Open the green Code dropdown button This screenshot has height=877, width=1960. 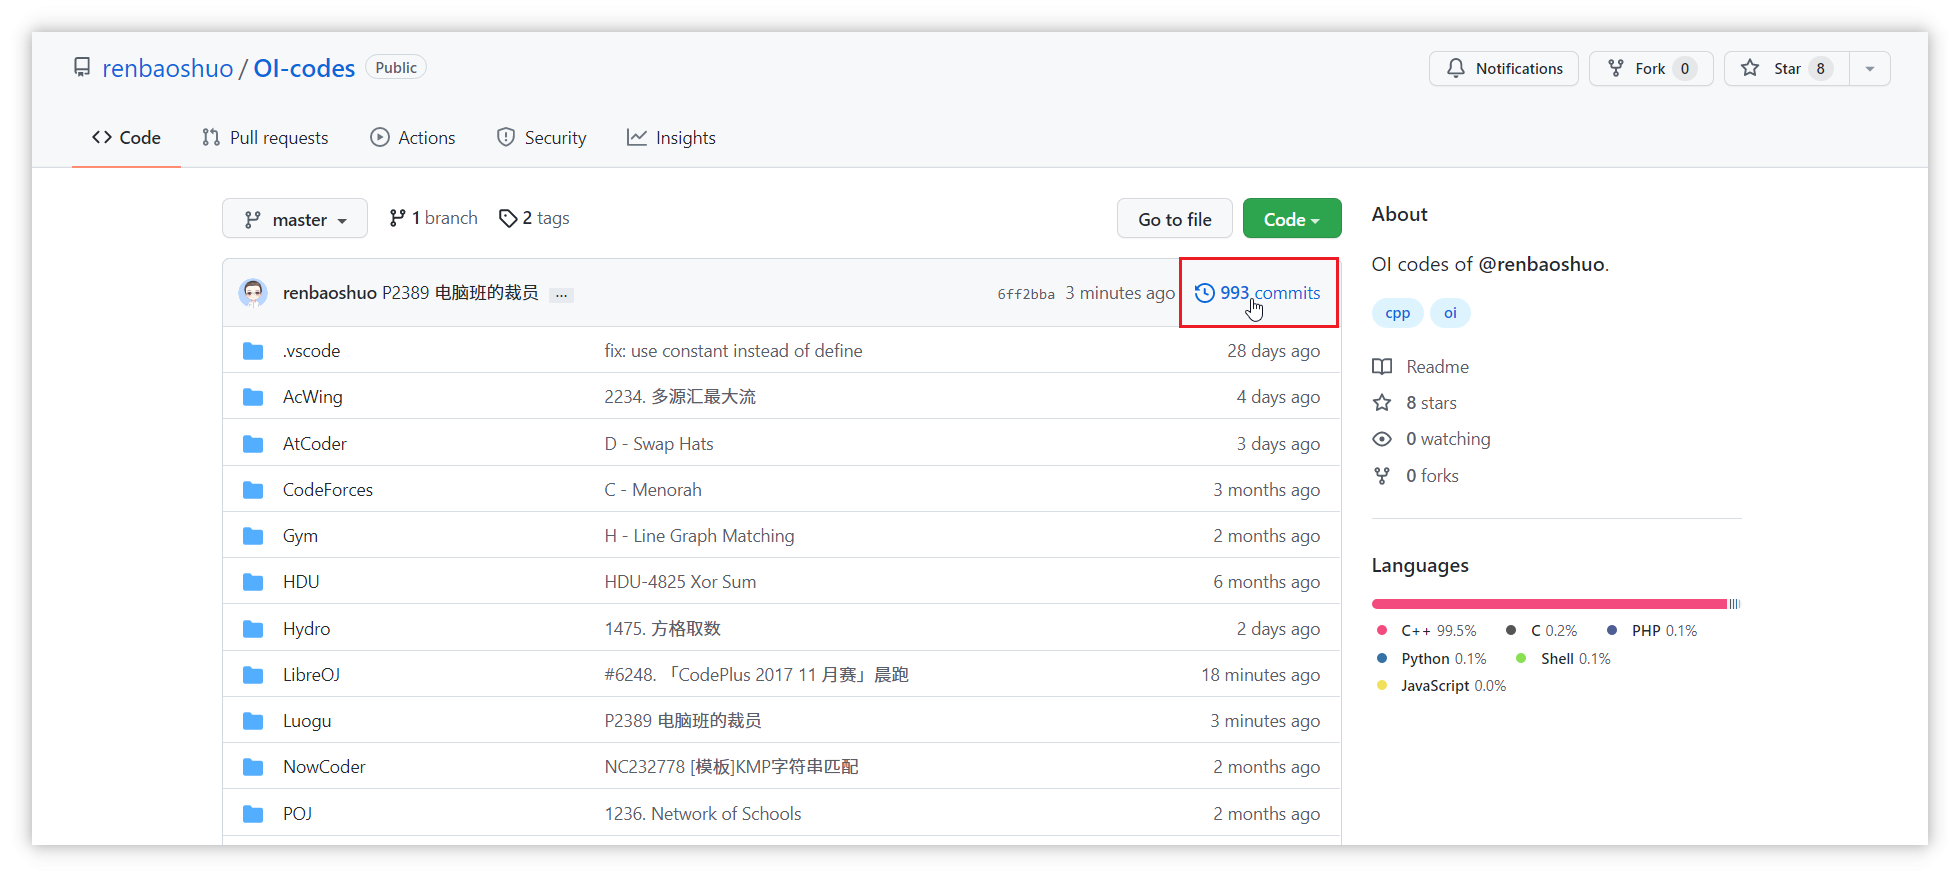tap(1291, 219)
